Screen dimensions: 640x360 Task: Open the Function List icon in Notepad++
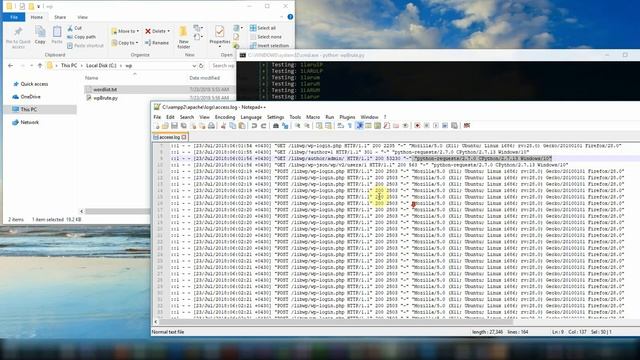387,126
